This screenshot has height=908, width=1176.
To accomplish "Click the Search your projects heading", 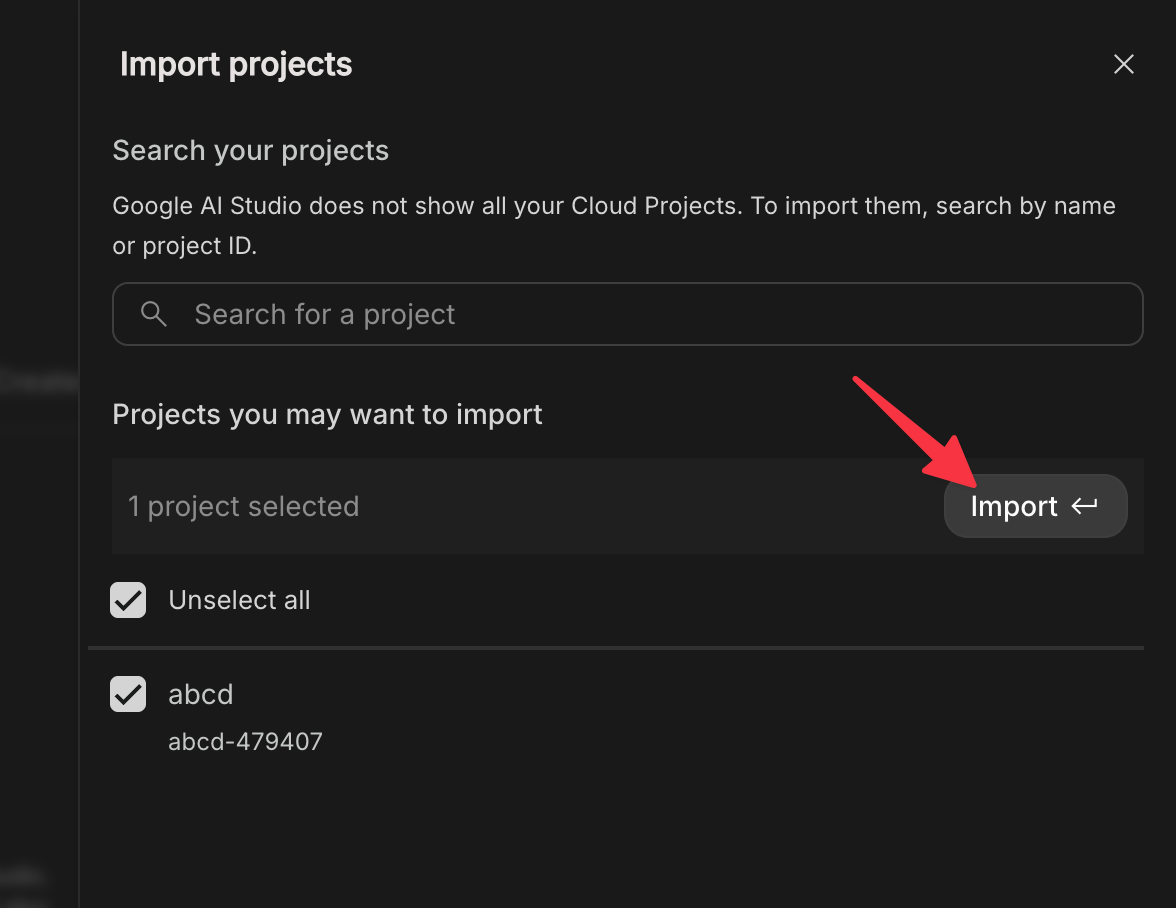I will pos(250,151).
